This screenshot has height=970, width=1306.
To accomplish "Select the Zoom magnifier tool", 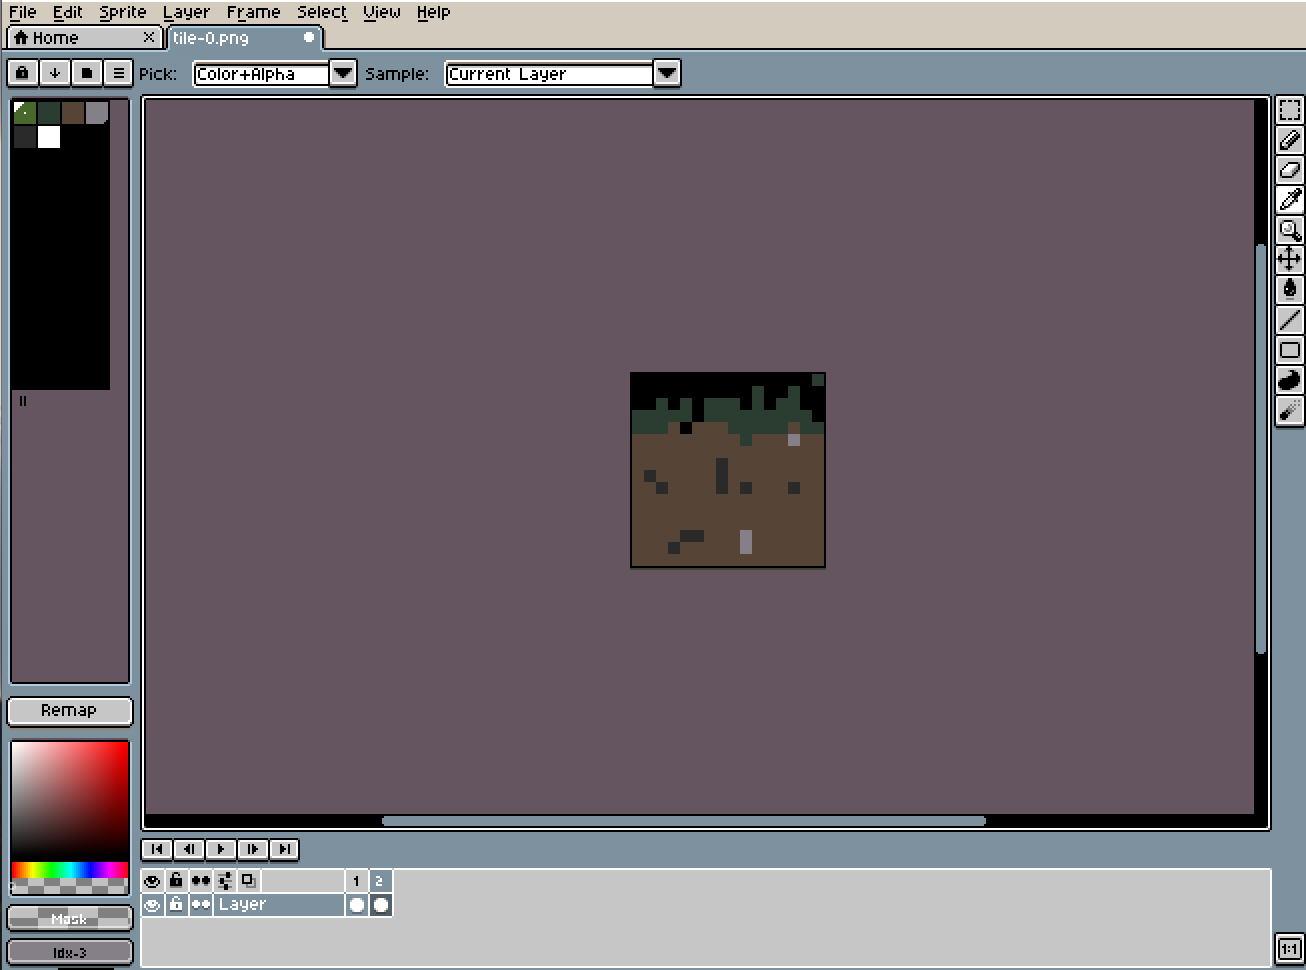I will click(1290, 230).
